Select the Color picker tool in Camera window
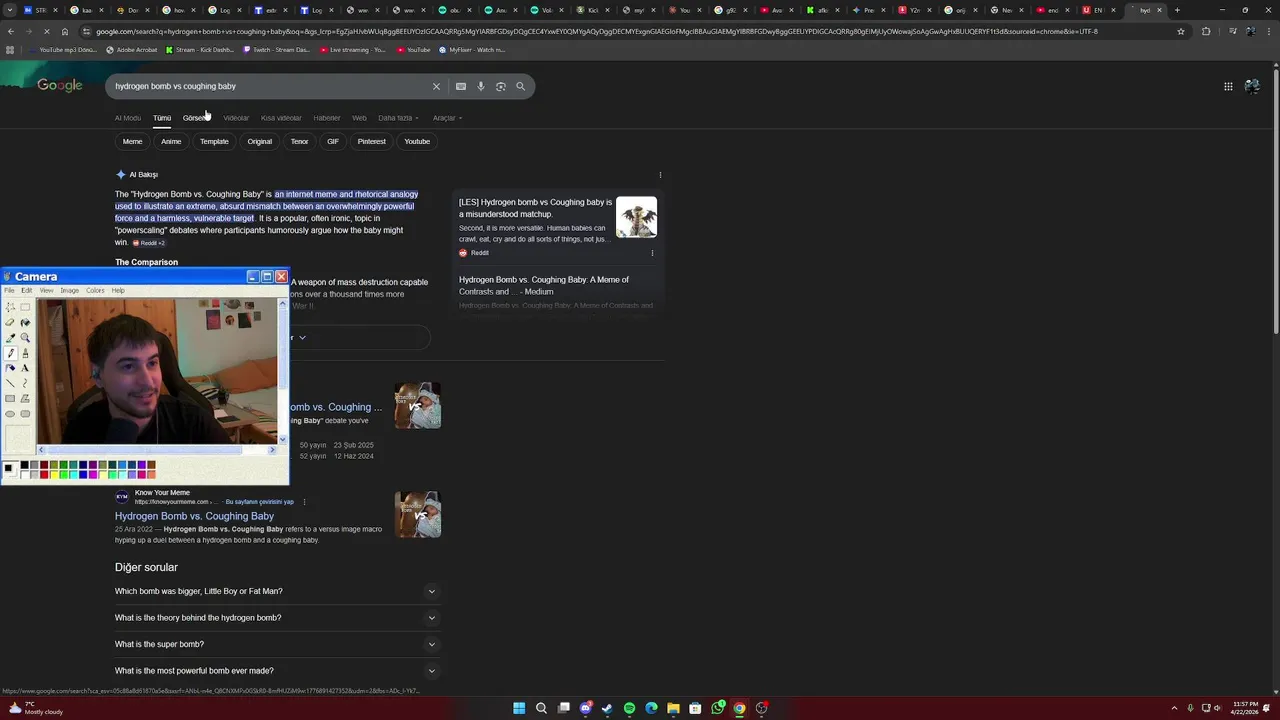The height and width of the screenshot is (720, 1280). (x=10, y=338)
